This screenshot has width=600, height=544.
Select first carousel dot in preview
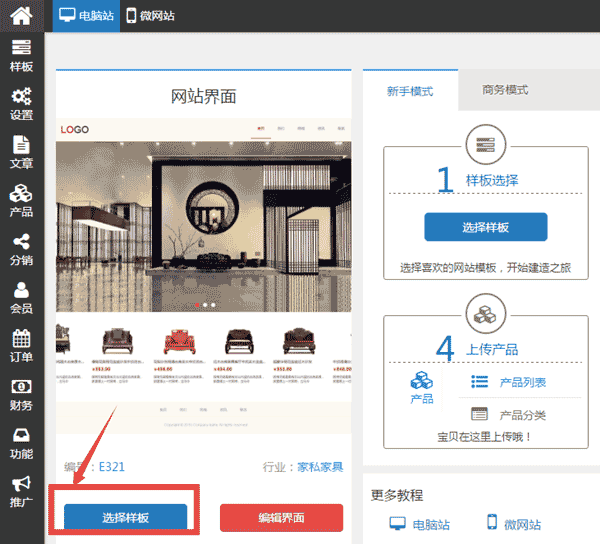197,305
